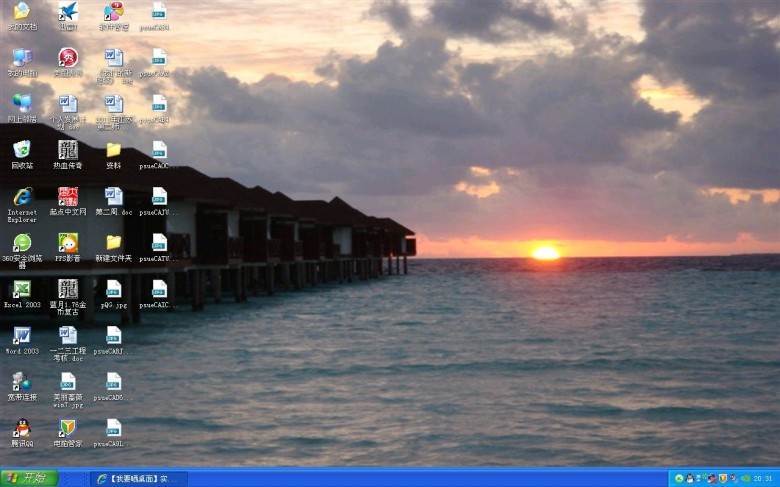Image resolution: width=780 pixels, height=487 pixels.
Task: Open the 起点中文网 shortcut
Action: [x=67, y=197]
